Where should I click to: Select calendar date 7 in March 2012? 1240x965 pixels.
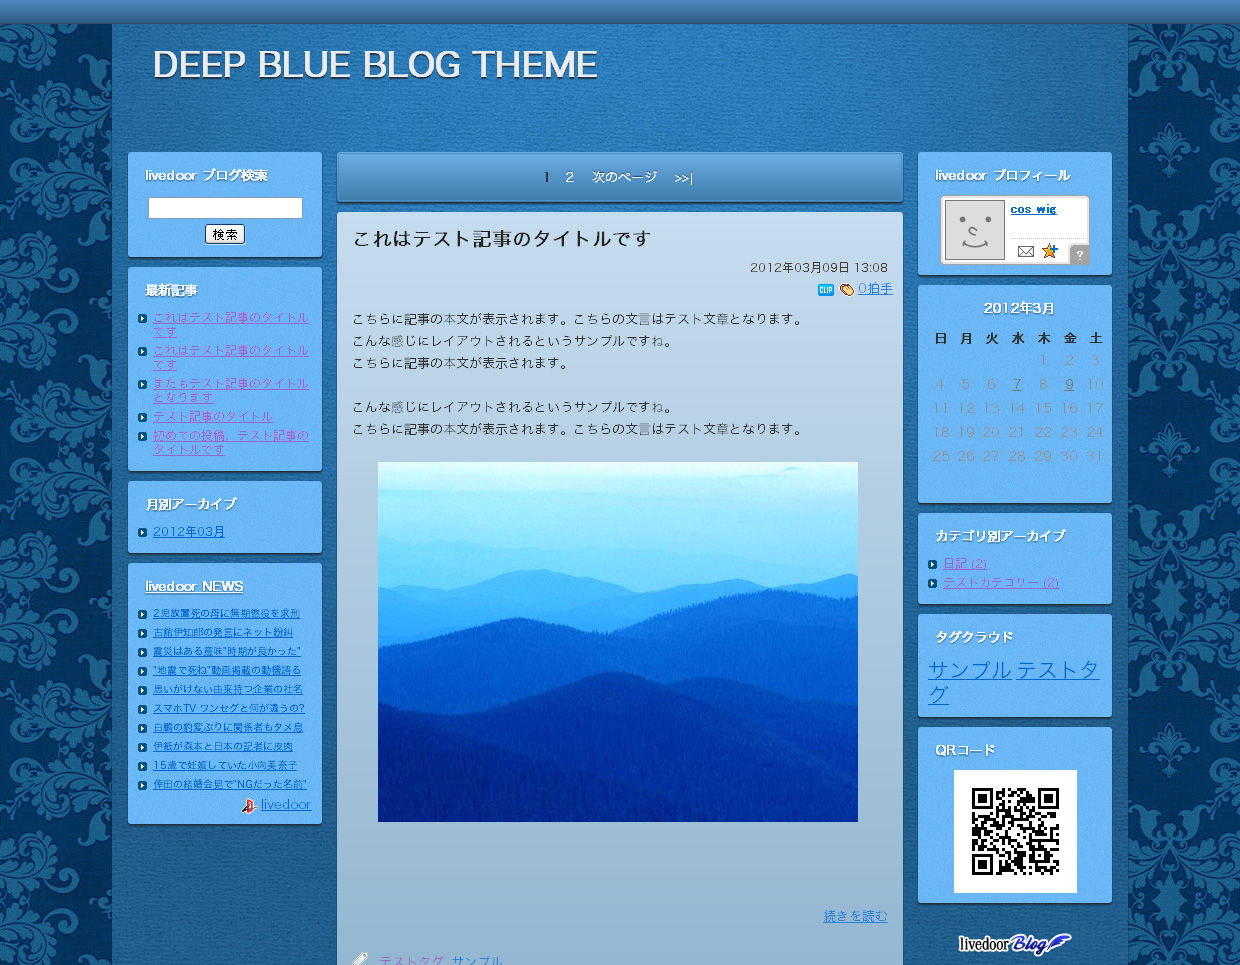(x=1016, y=384)
